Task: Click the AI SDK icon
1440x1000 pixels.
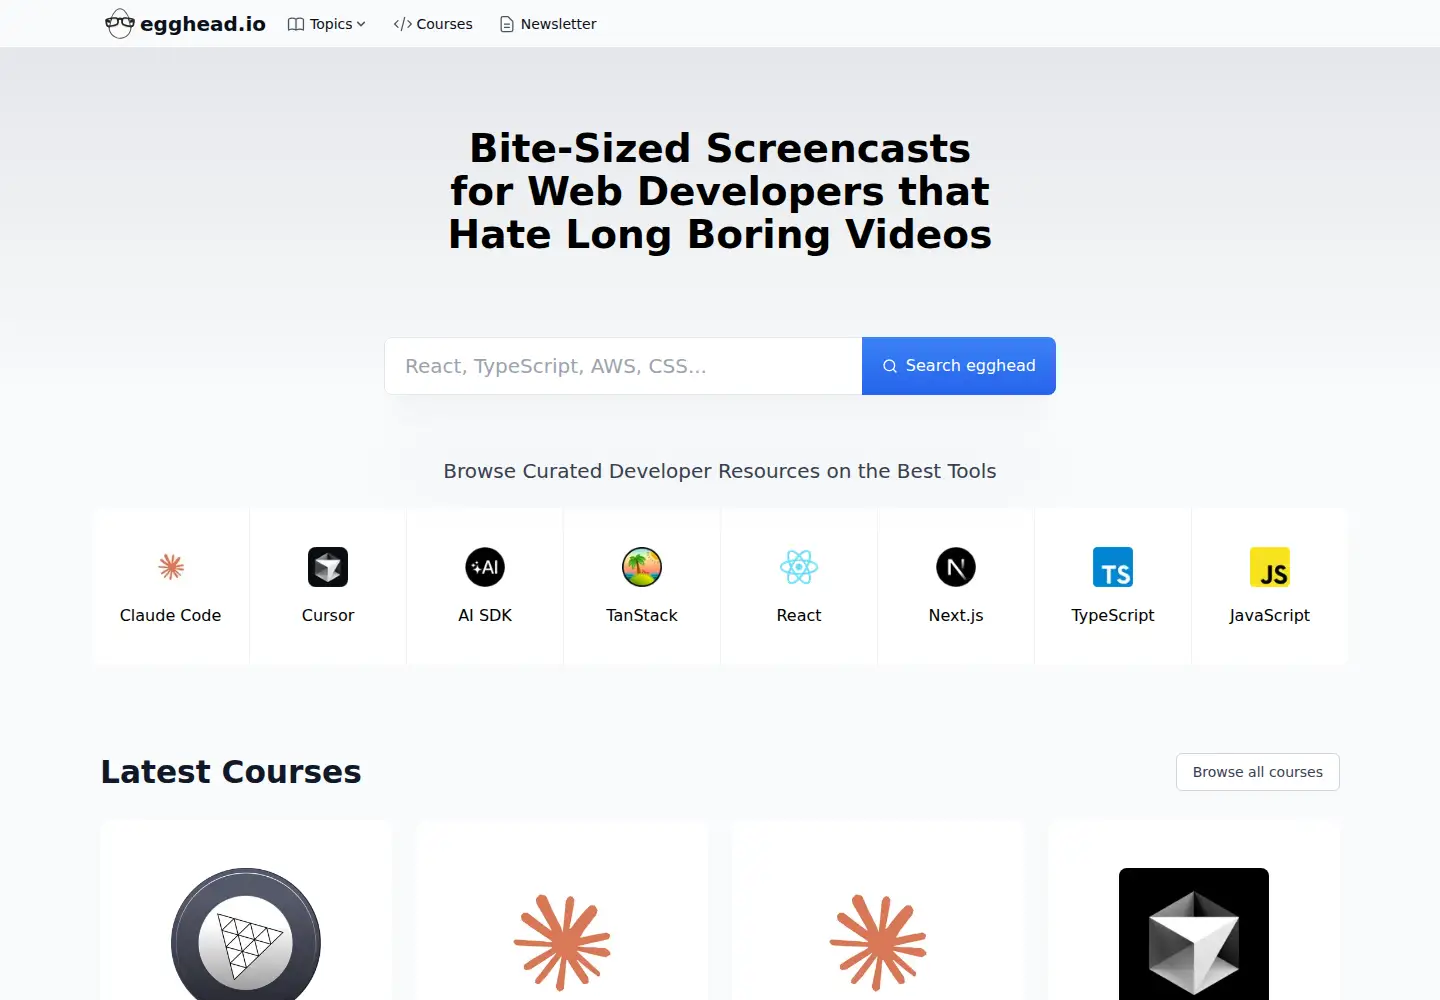Action: coord(485,567)
